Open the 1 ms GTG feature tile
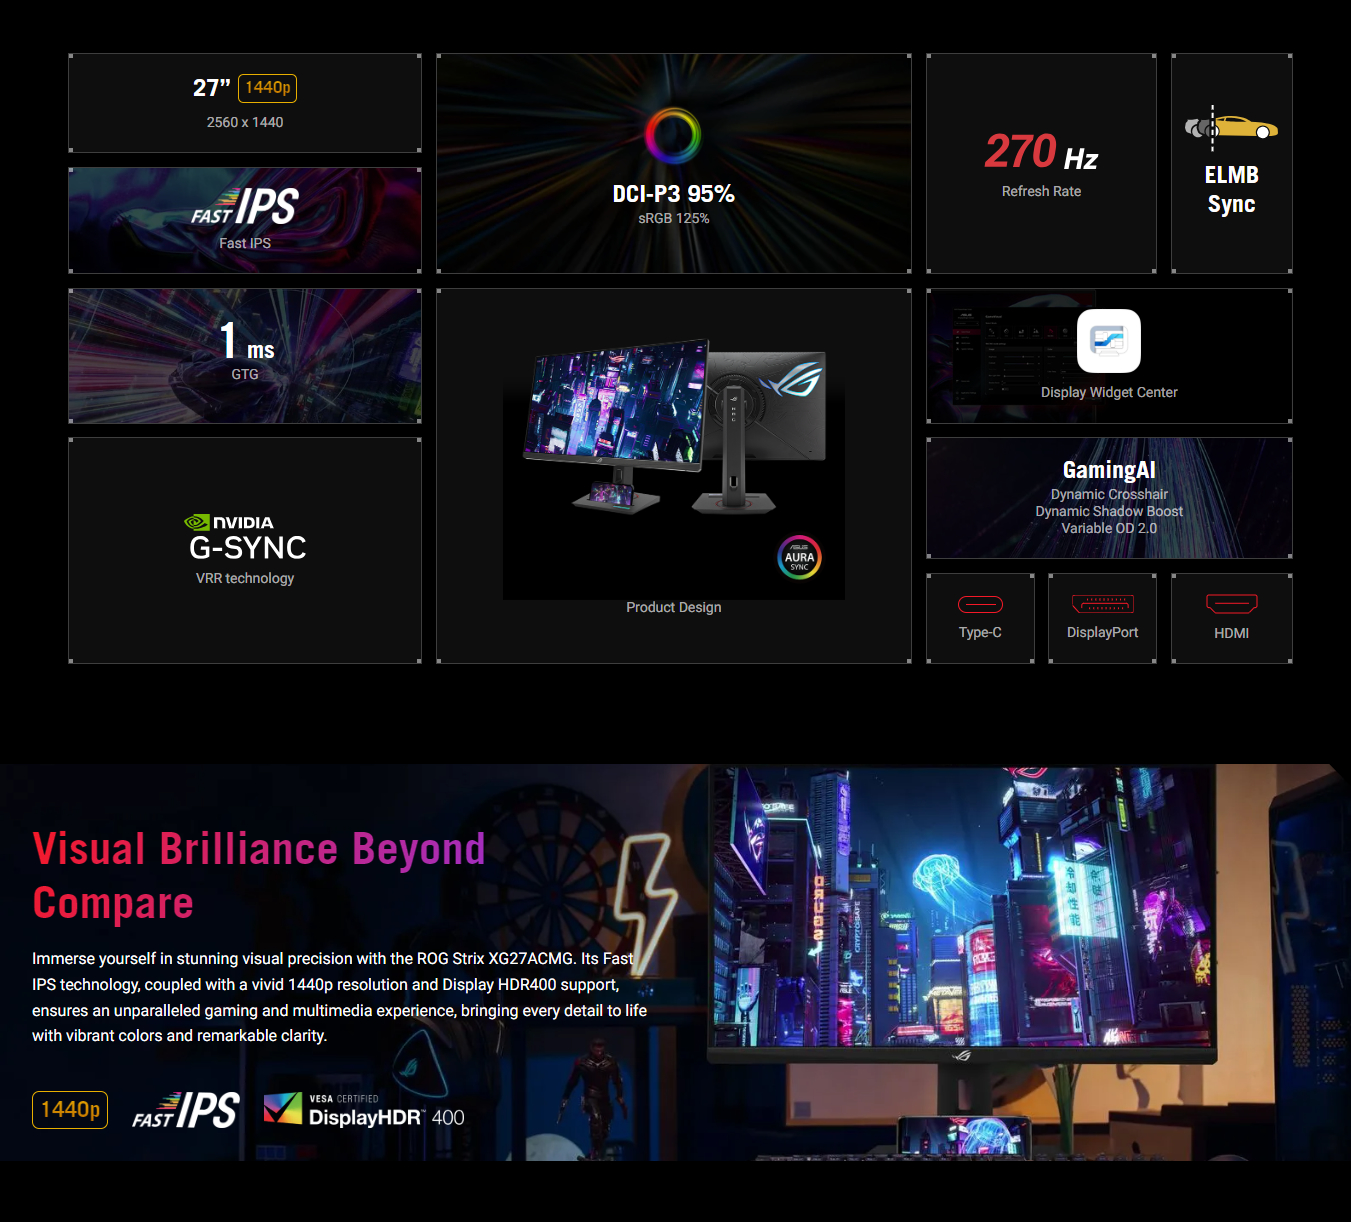 (x=245, y=356)
